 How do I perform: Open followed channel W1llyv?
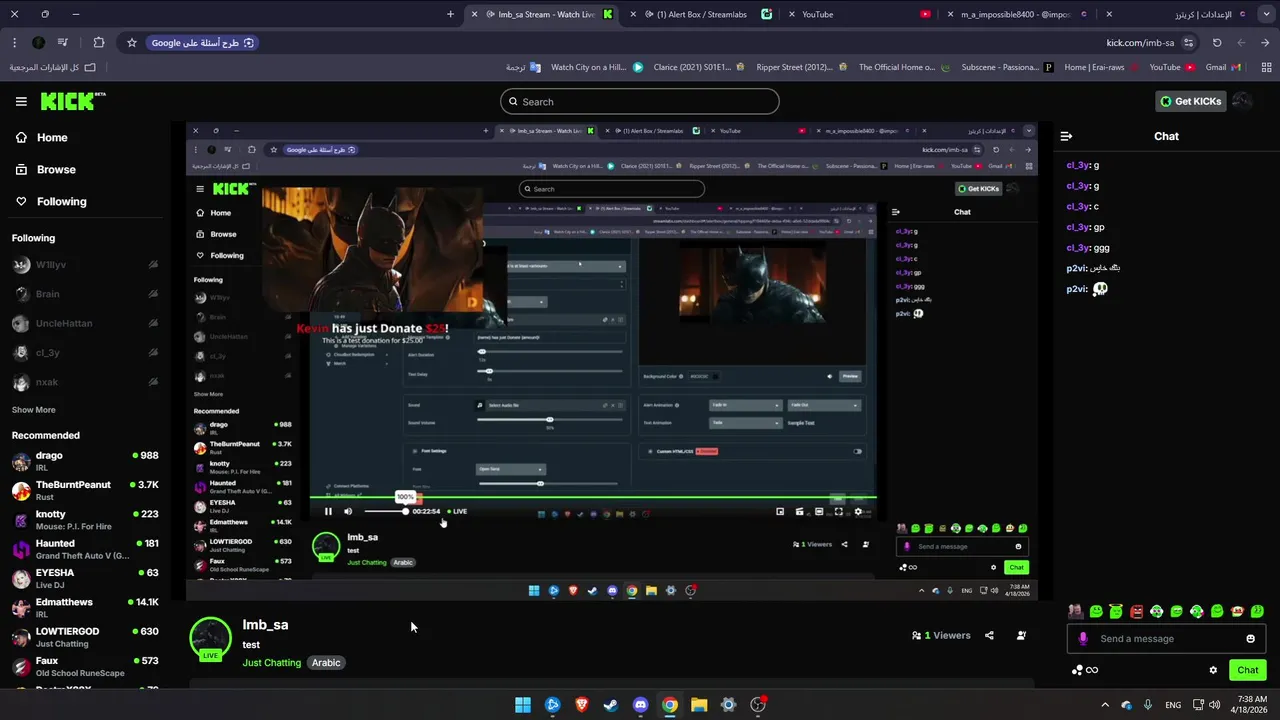(84, 265)
